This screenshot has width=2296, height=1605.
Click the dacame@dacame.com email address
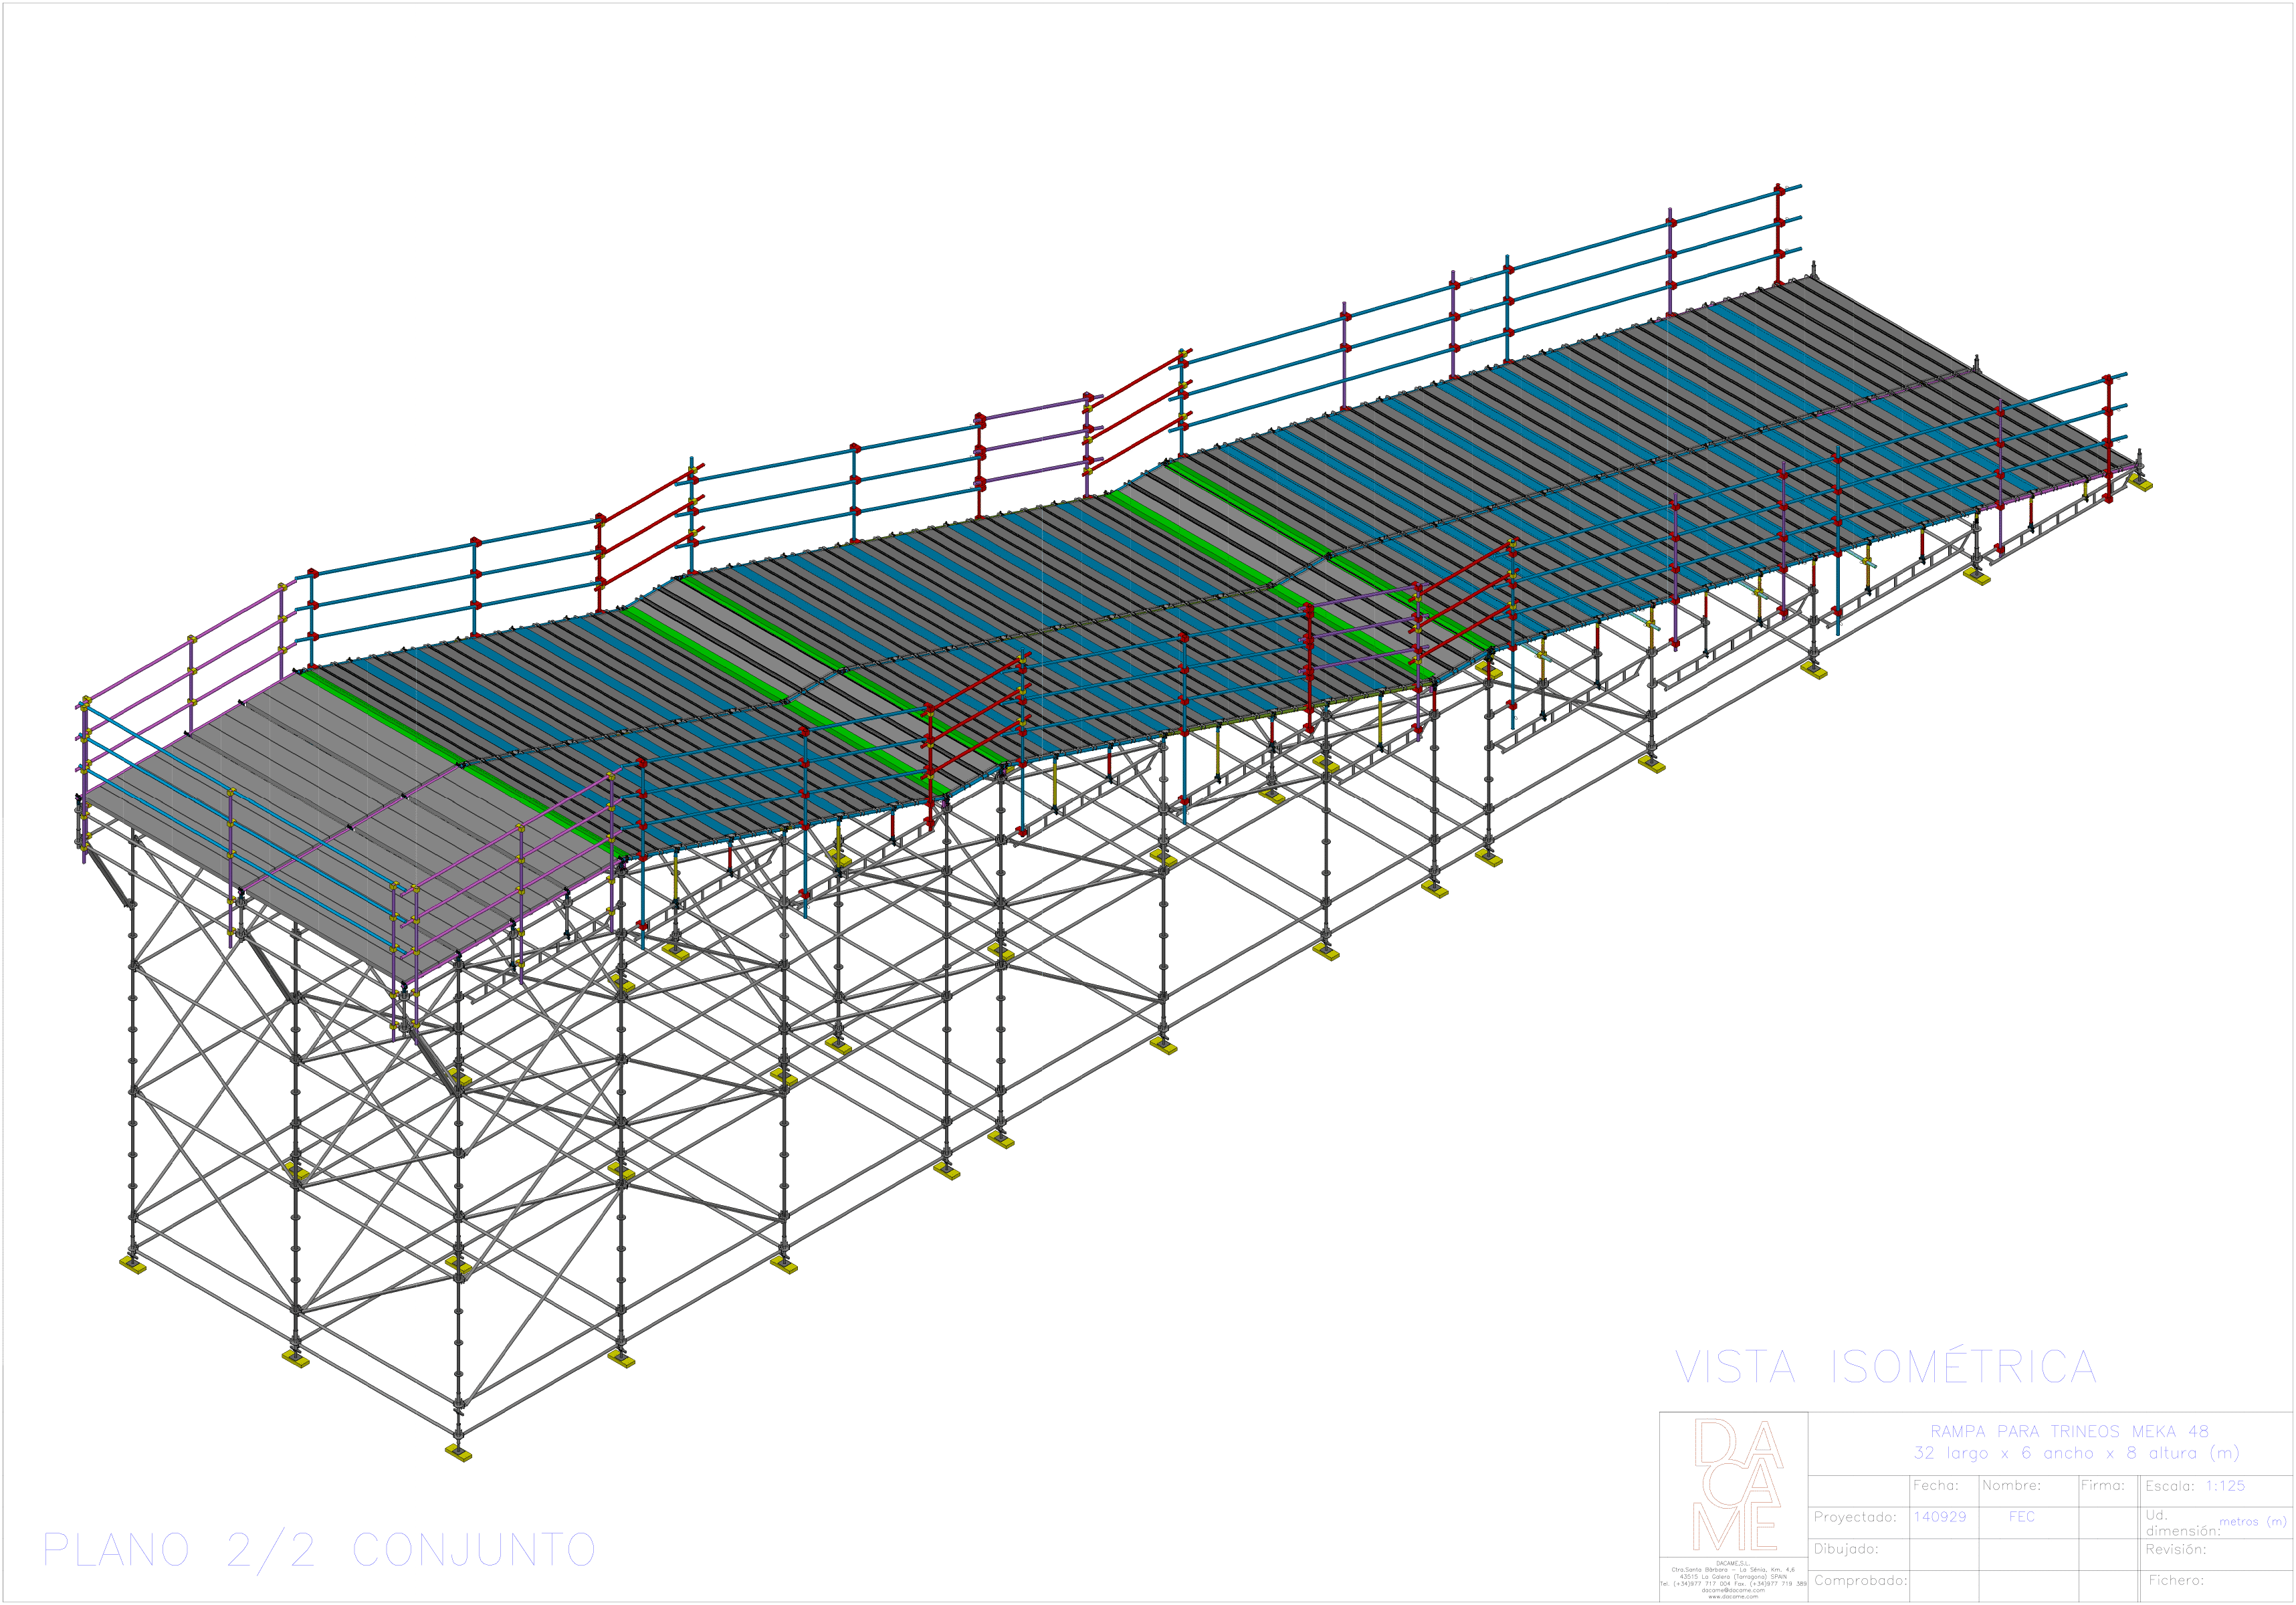coord(1733,1590)
